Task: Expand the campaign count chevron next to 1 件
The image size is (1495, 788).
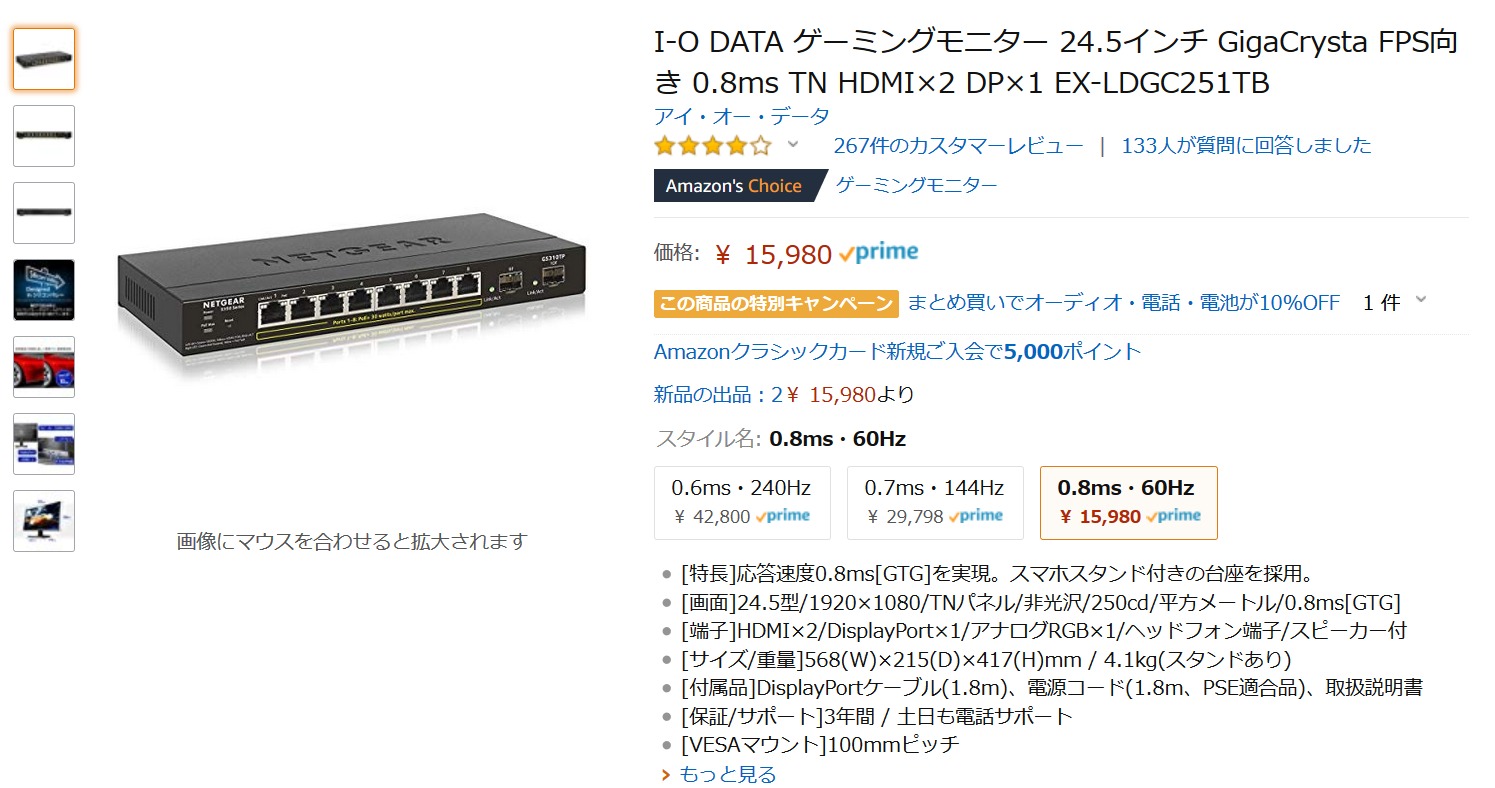Action: [x=1421, y=301]
